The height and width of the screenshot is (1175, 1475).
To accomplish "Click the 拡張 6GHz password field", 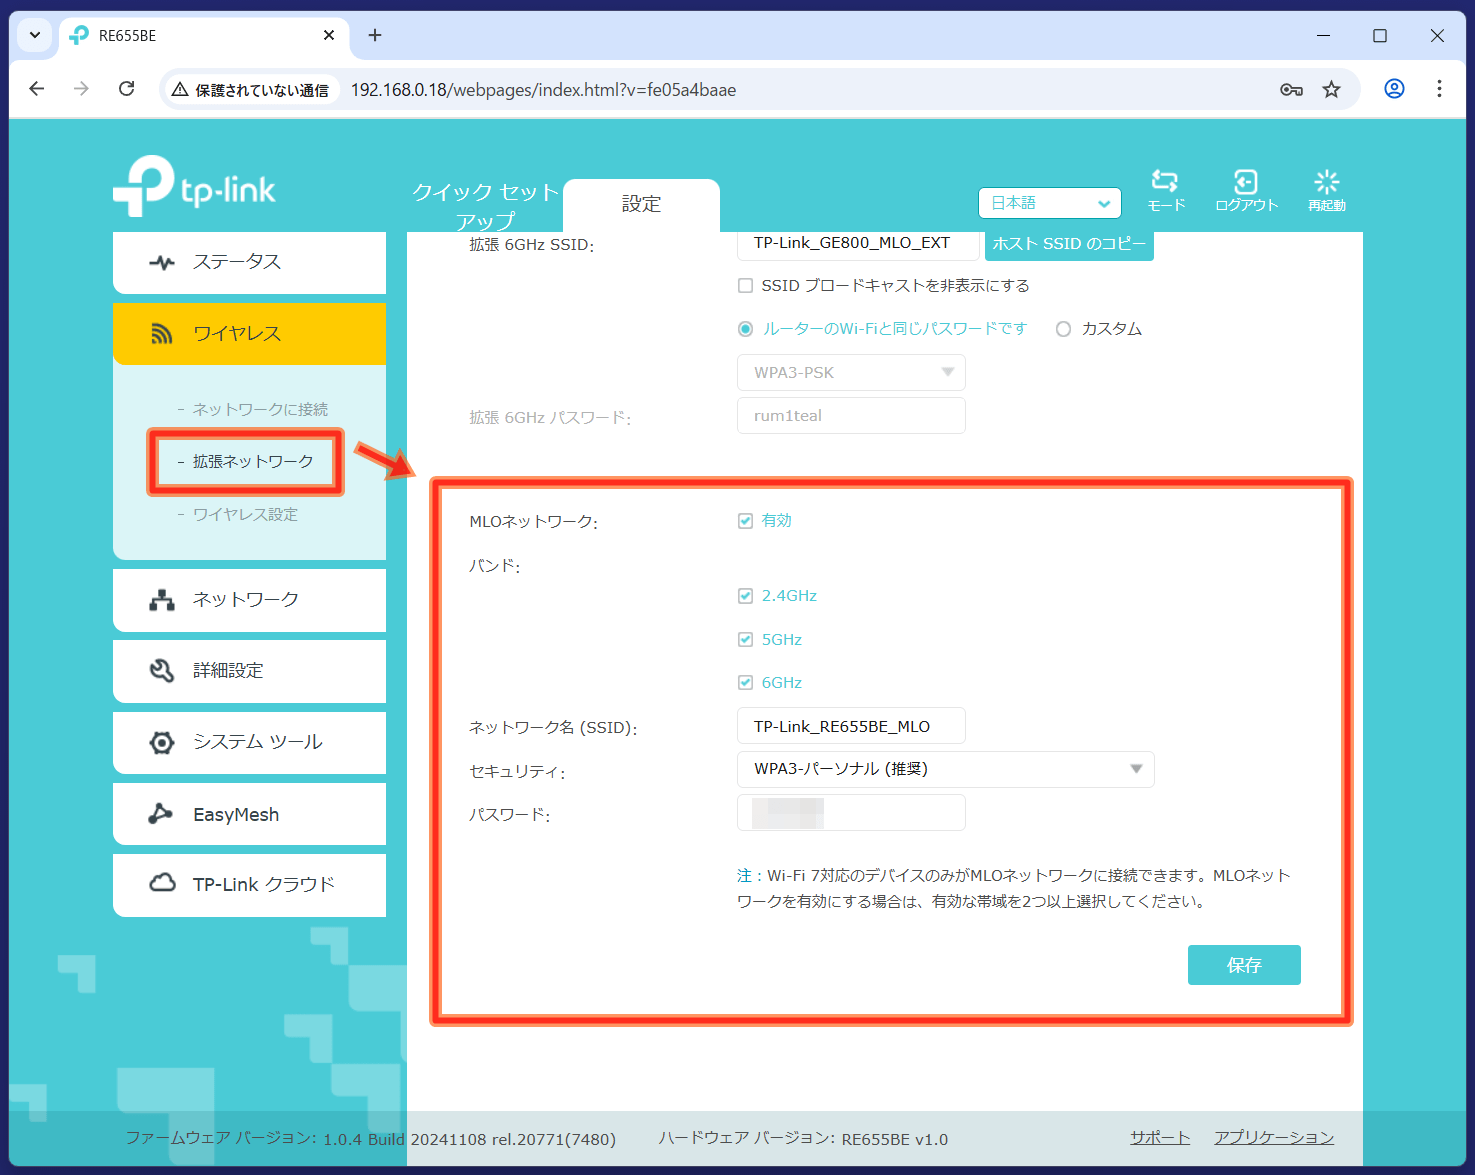I will tap(851, 416).
